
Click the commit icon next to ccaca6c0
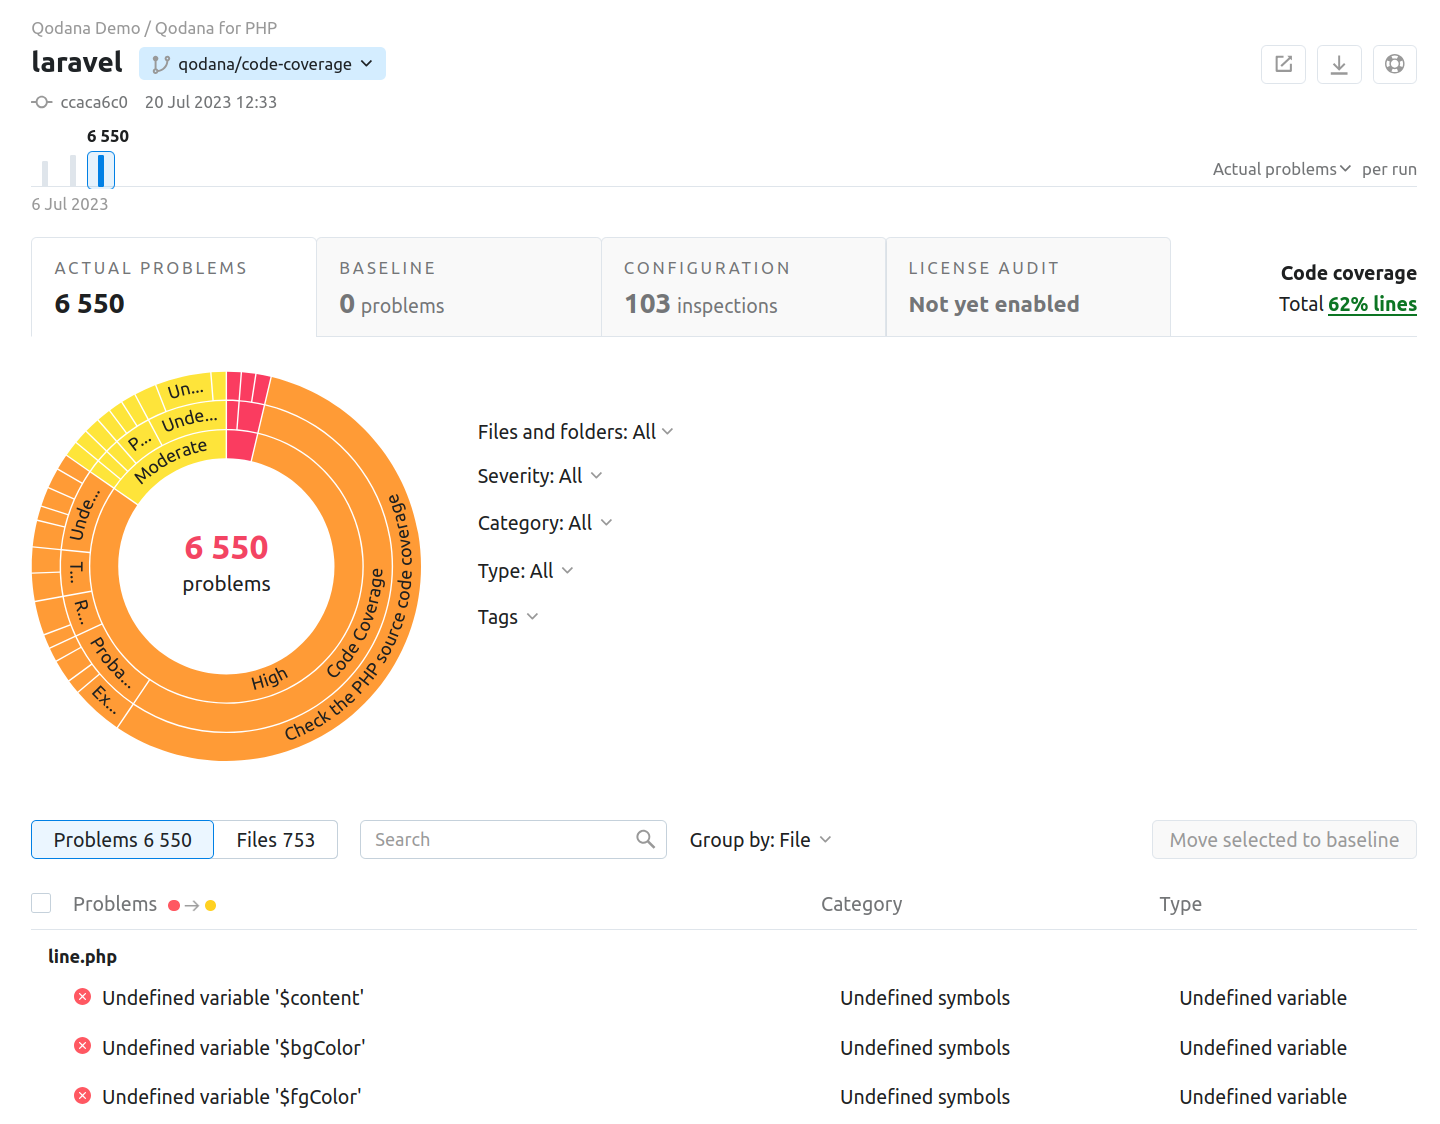[x=42, y=102]
